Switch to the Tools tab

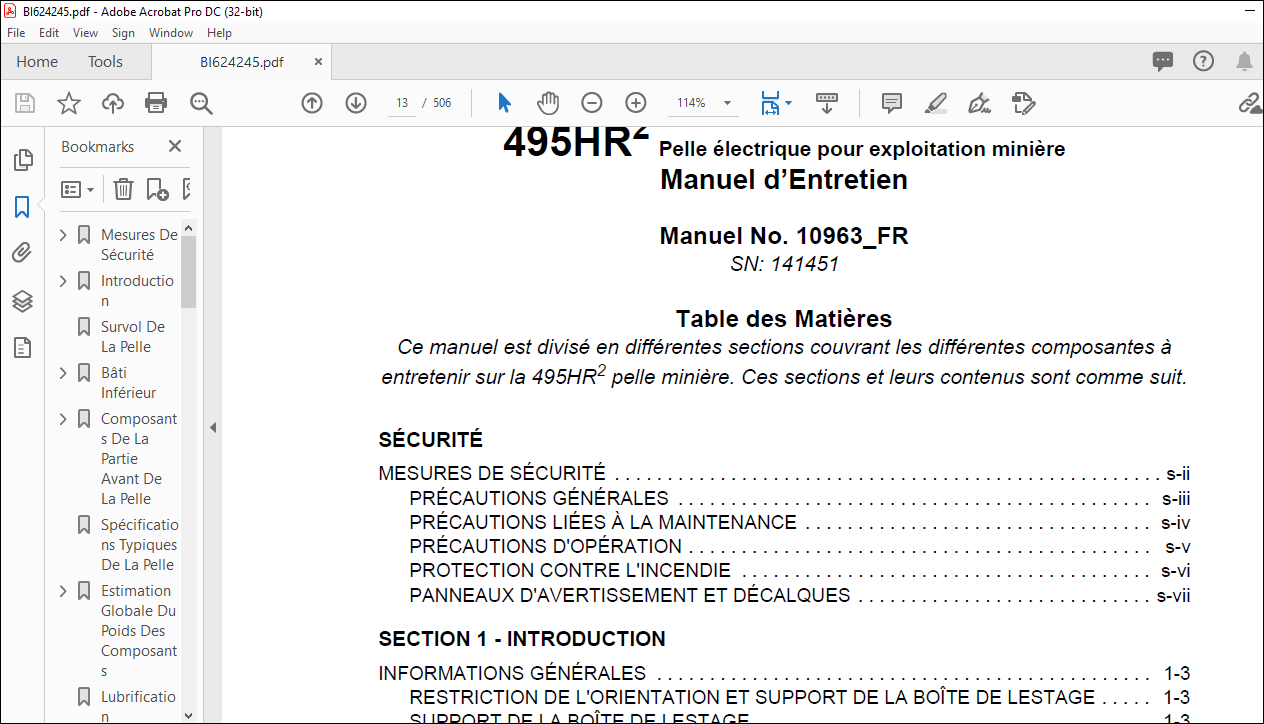point(105,62)
